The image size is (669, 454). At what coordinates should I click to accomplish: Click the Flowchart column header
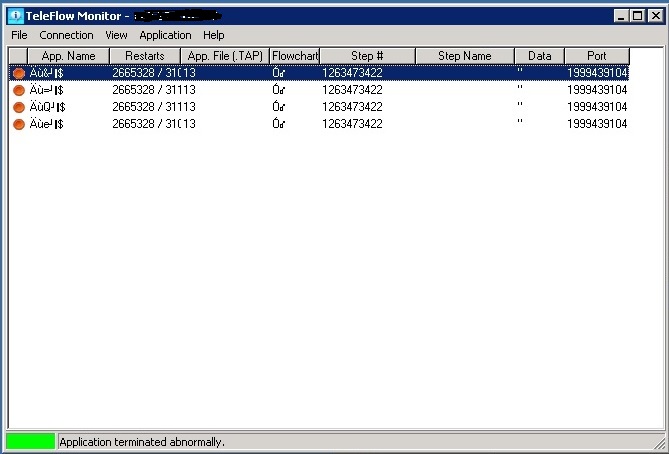click(x=295, y=56)
